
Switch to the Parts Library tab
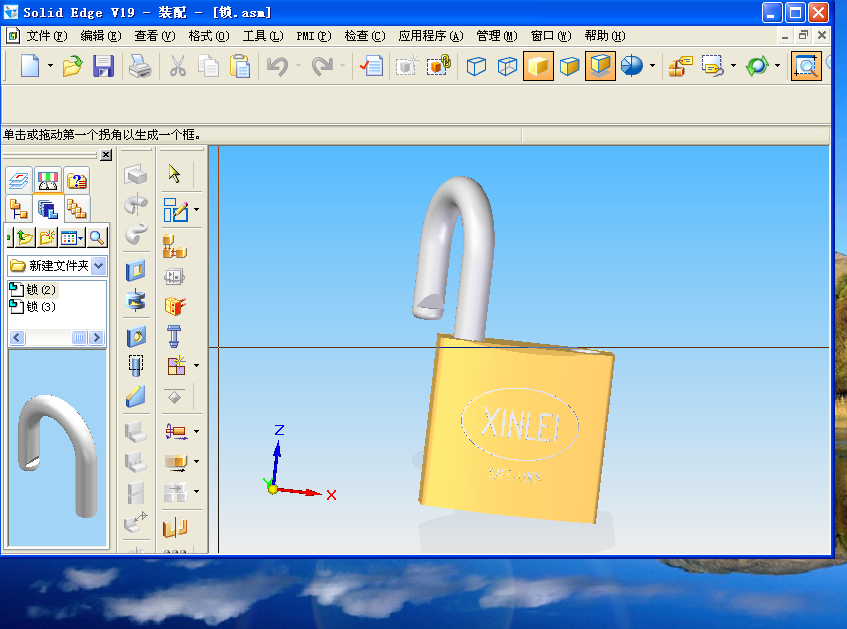click(x=48, y=209)
